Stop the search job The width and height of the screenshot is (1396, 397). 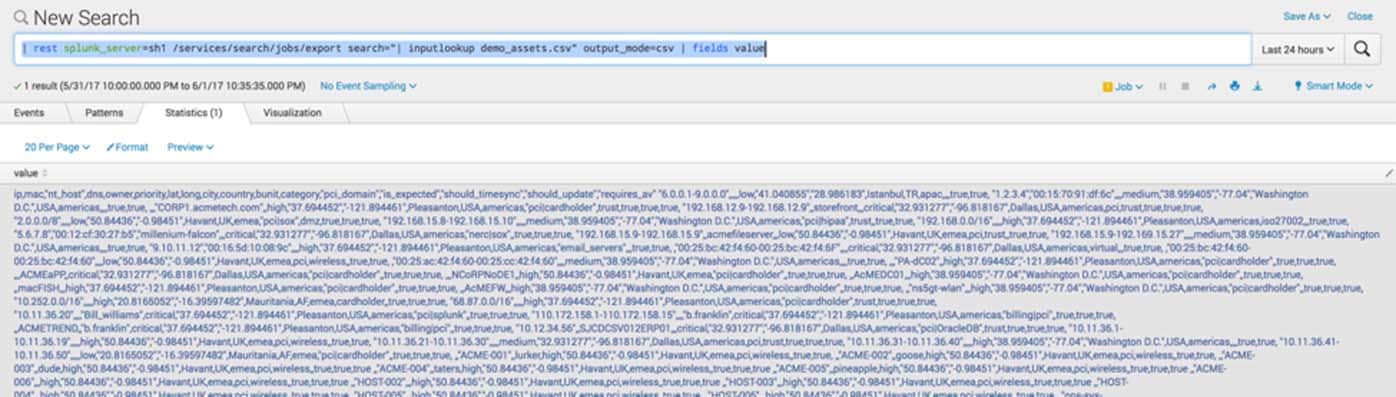click(x=1185, y=87)
